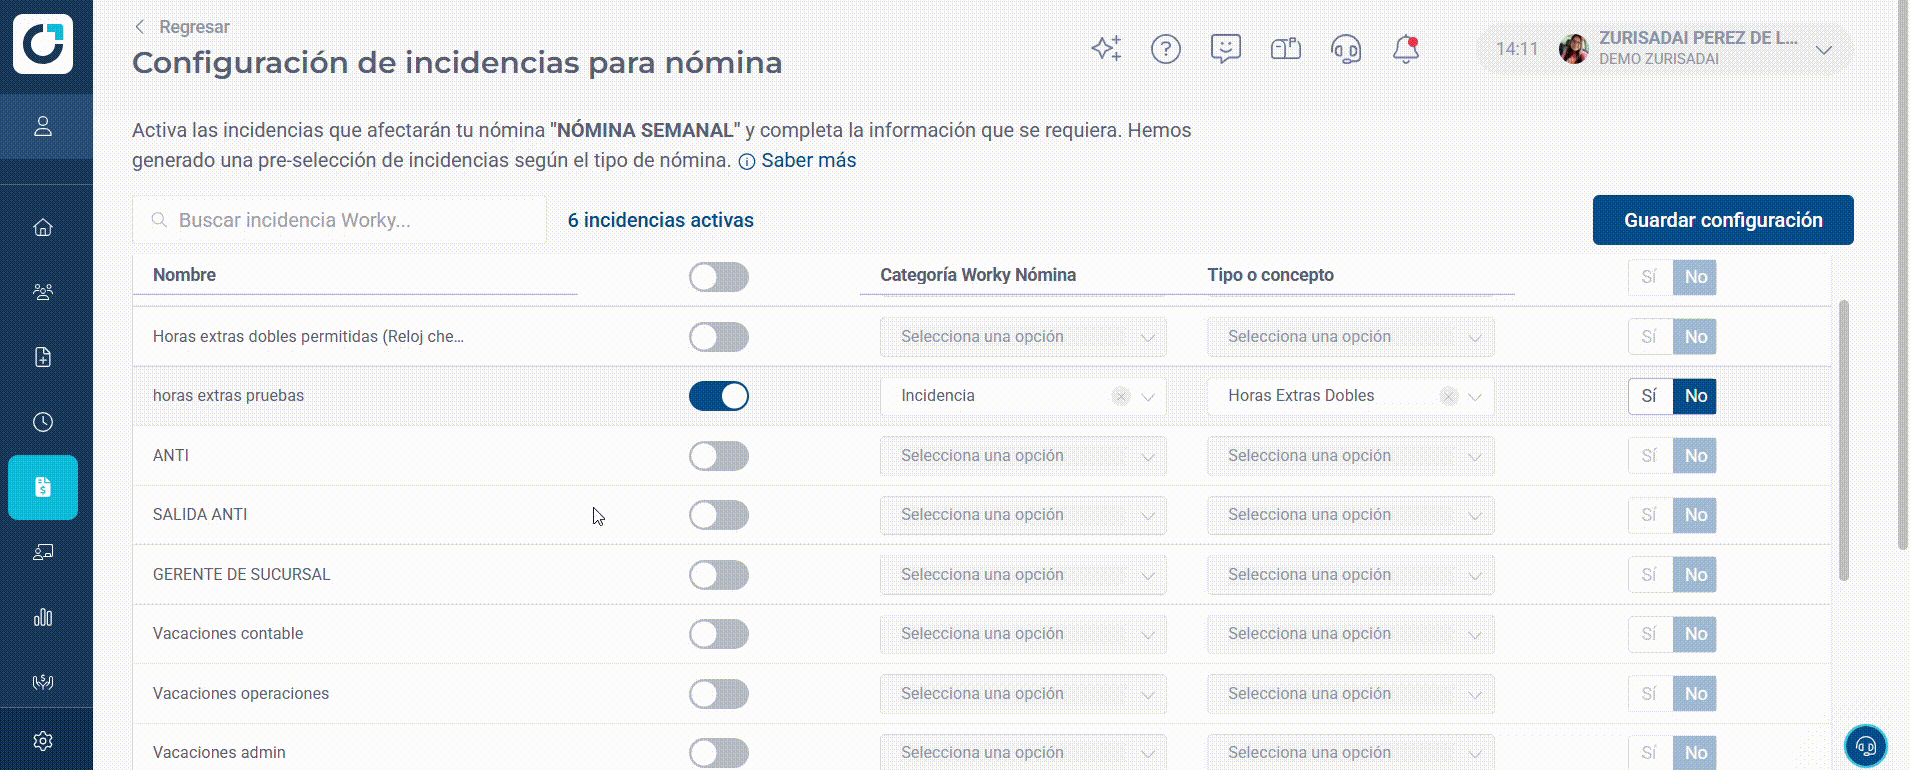Open the help question mark icon
1910x770 pixels.
click(1166, 48)
